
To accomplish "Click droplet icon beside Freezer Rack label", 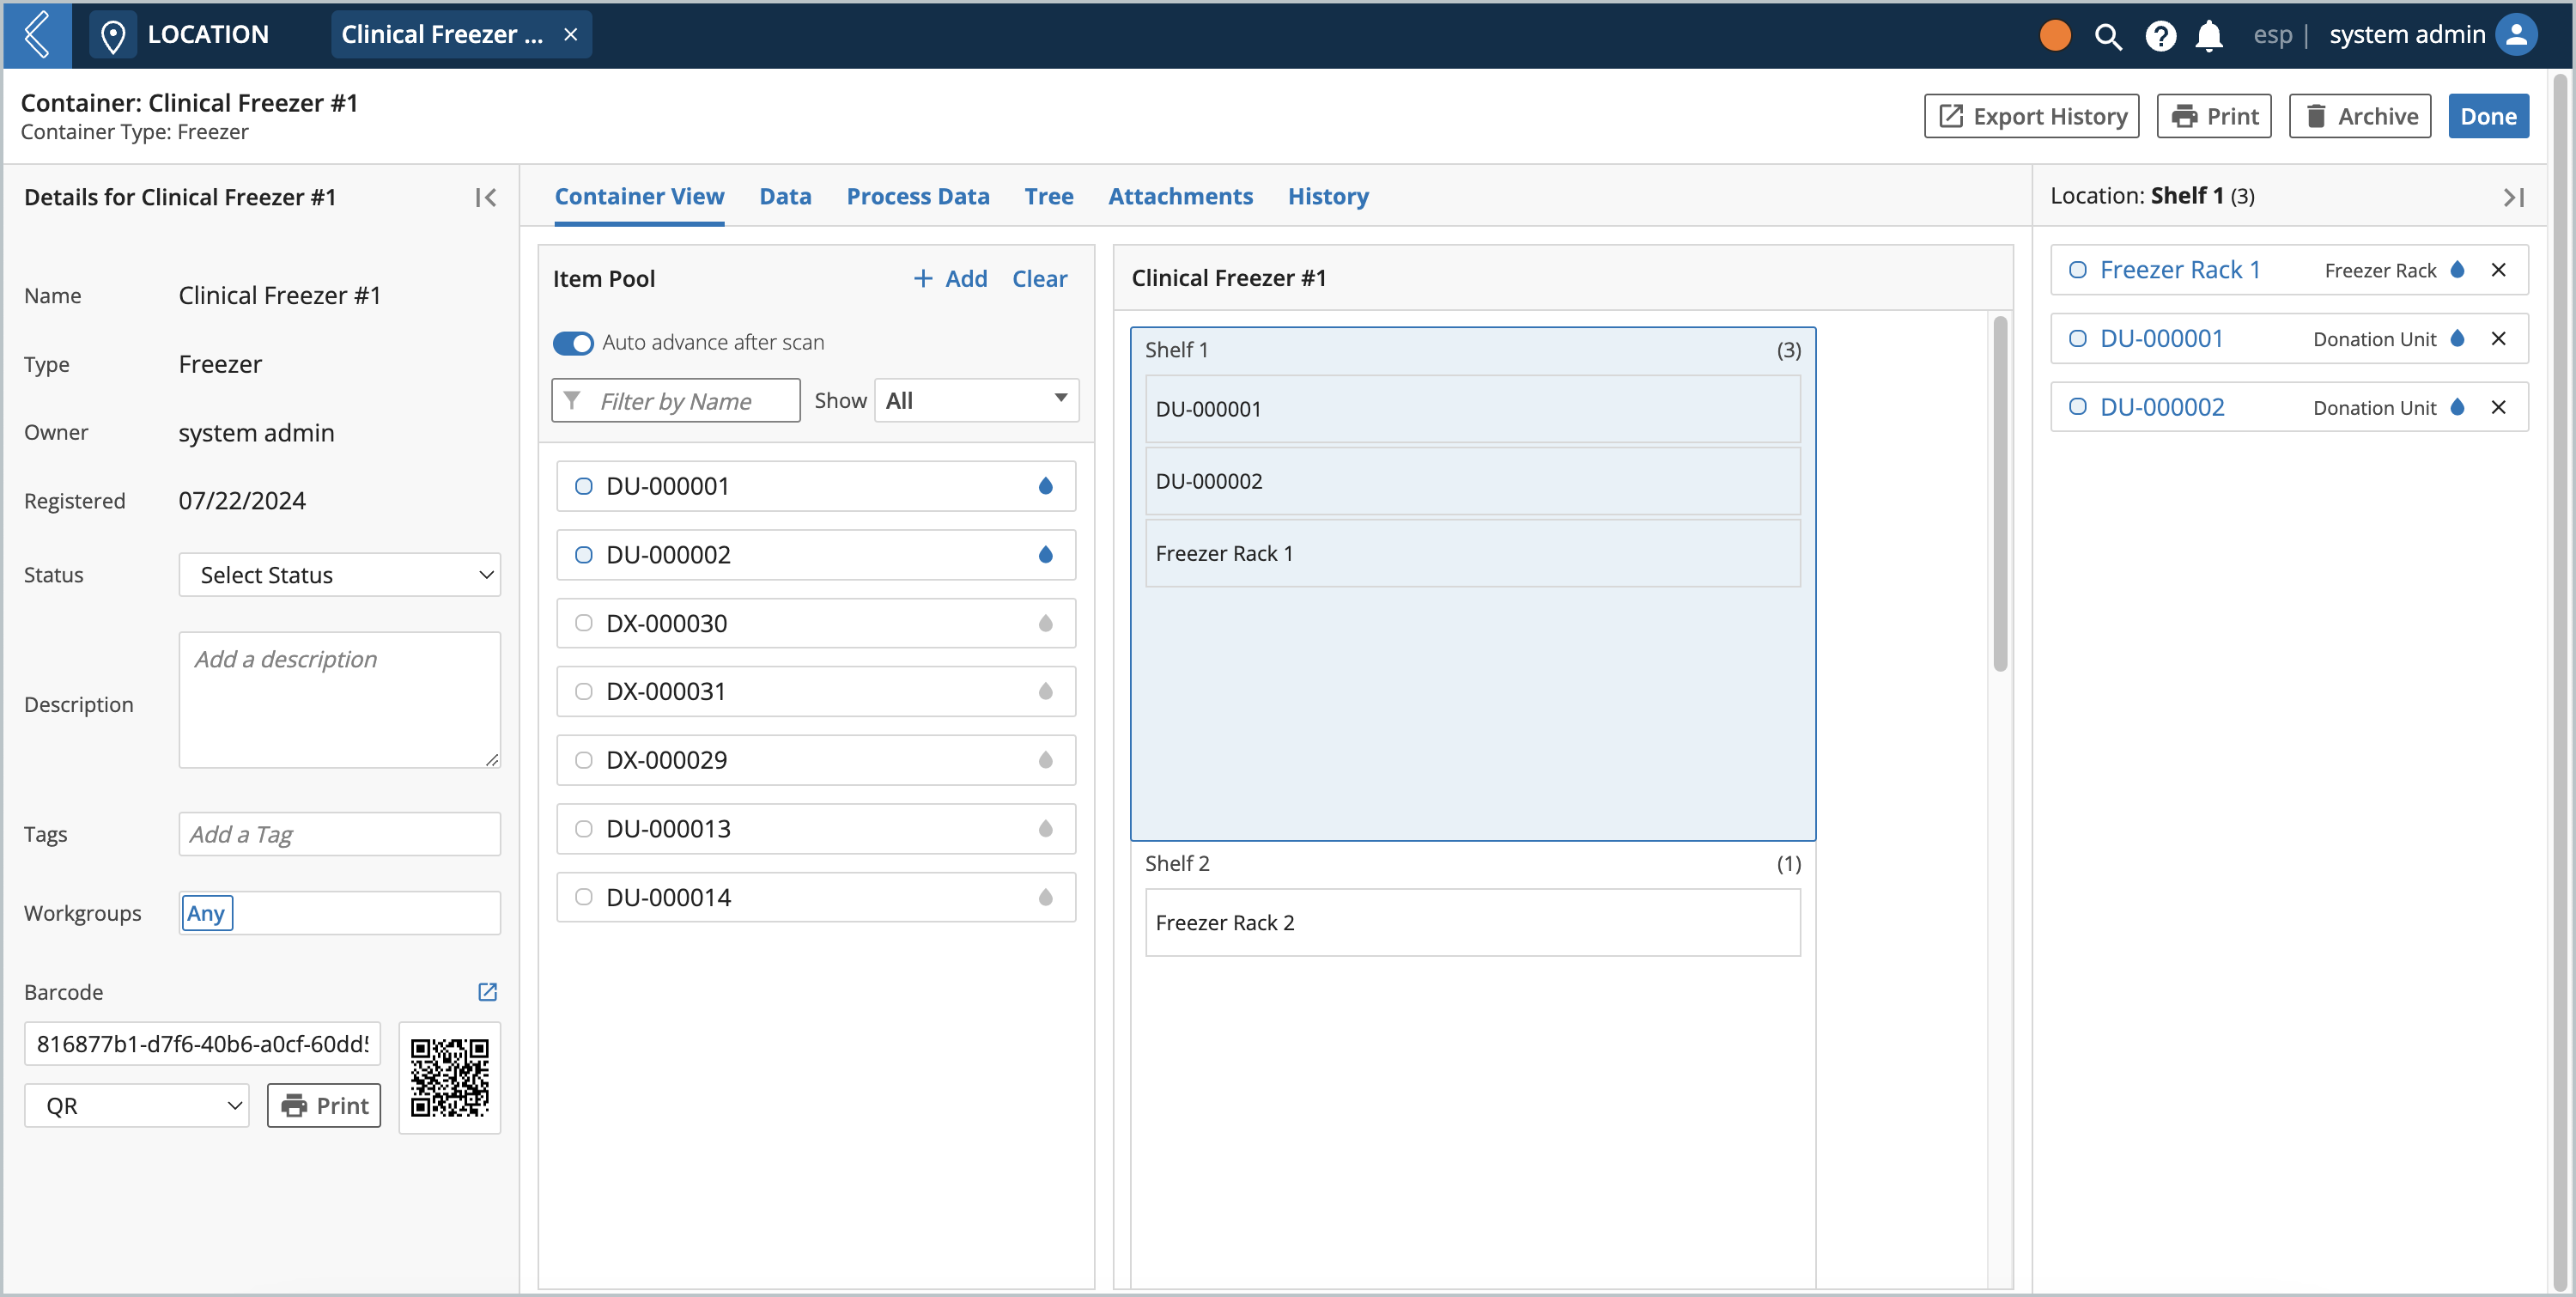I will tap(2457, 270).
